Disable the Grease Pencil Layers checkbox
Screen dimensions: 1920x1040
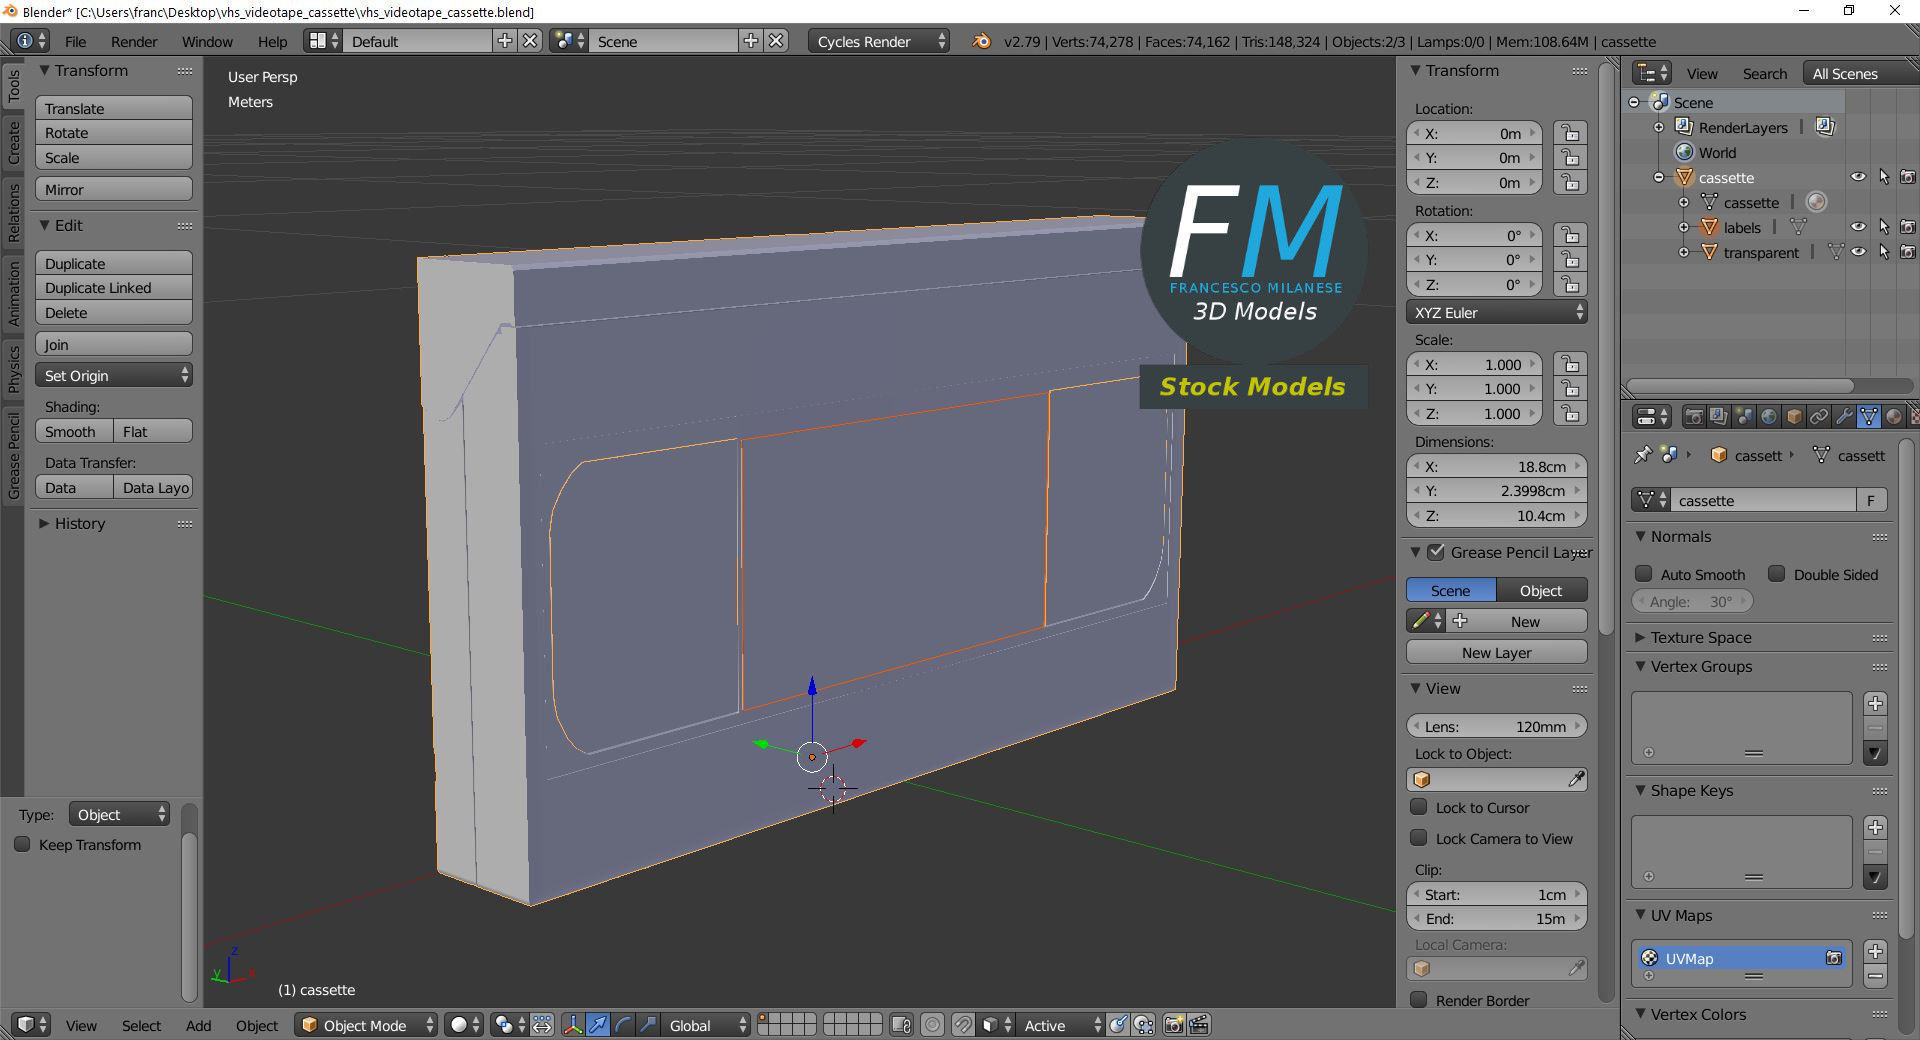point(1436,552)
